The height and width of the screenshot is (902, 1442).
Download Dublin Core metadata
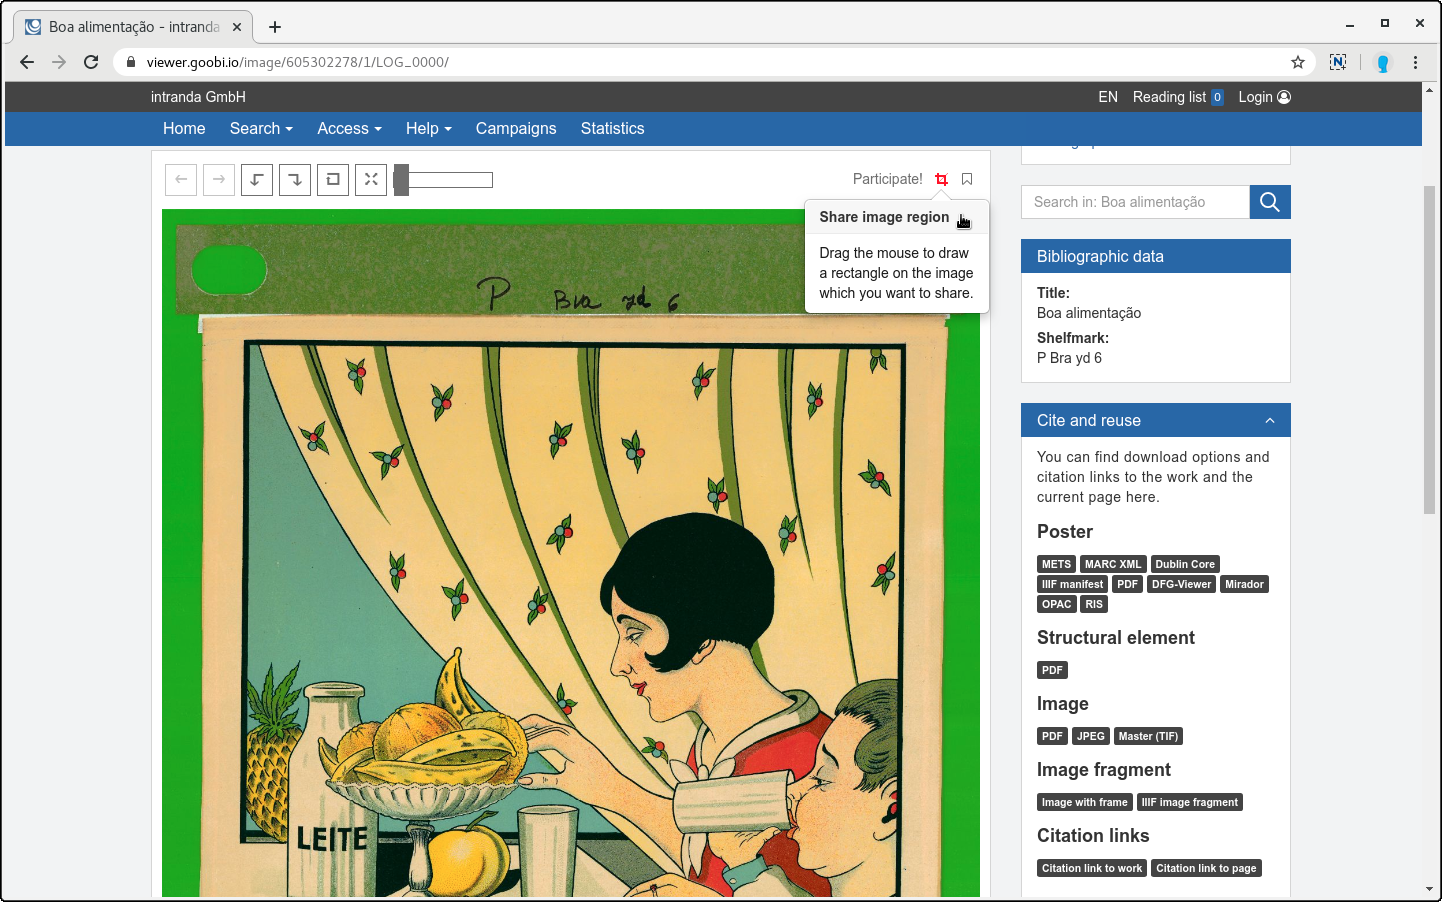pyautogui.click(x=1185, y=564)
